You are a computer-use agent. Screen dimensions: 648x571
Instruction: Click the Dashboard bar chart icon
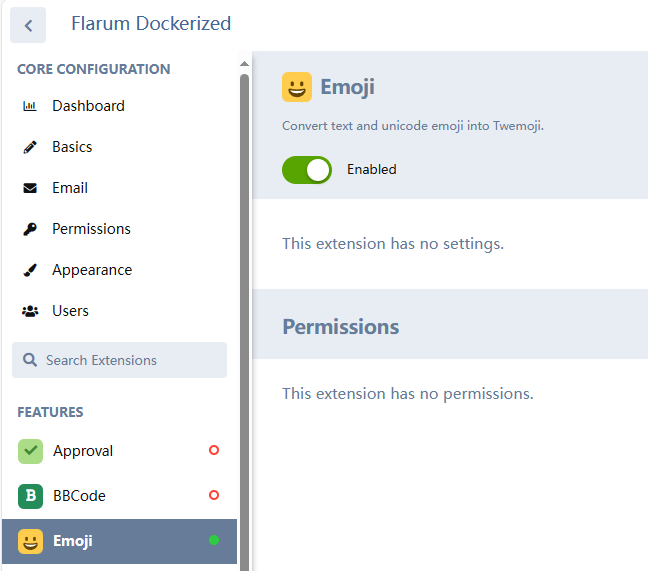(30, 106)
